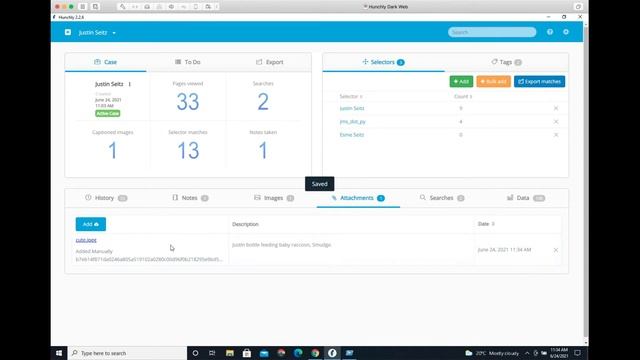Click the Description column header
This screenshot has height=360, width=640.
point(245,224)
